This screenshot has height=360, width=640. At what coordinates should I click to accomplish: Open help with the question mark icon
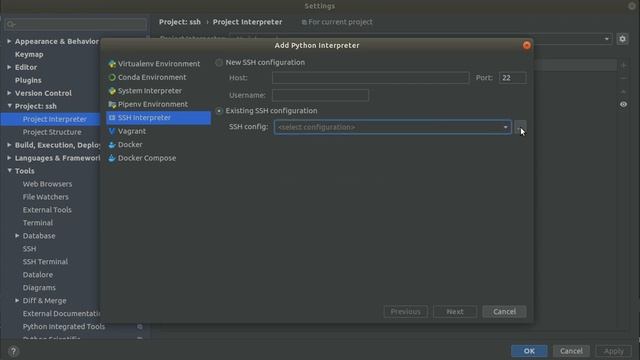[13, 351]
